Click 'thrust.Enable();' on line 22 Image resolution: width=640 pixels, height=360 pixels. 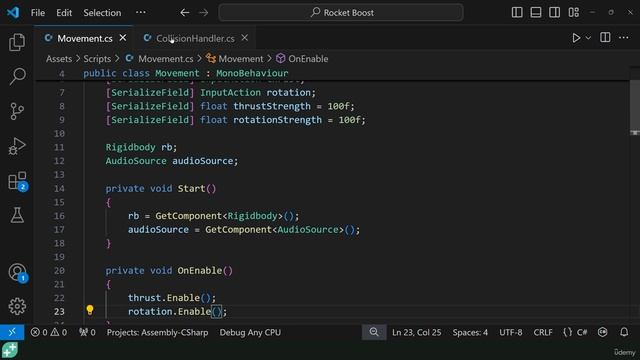click(172, 298)
